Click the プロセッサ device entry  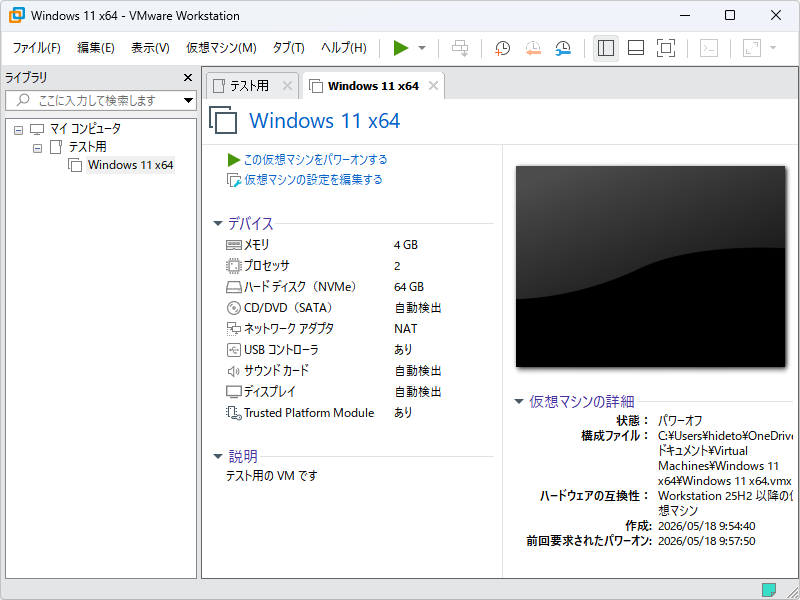(266, 266)
